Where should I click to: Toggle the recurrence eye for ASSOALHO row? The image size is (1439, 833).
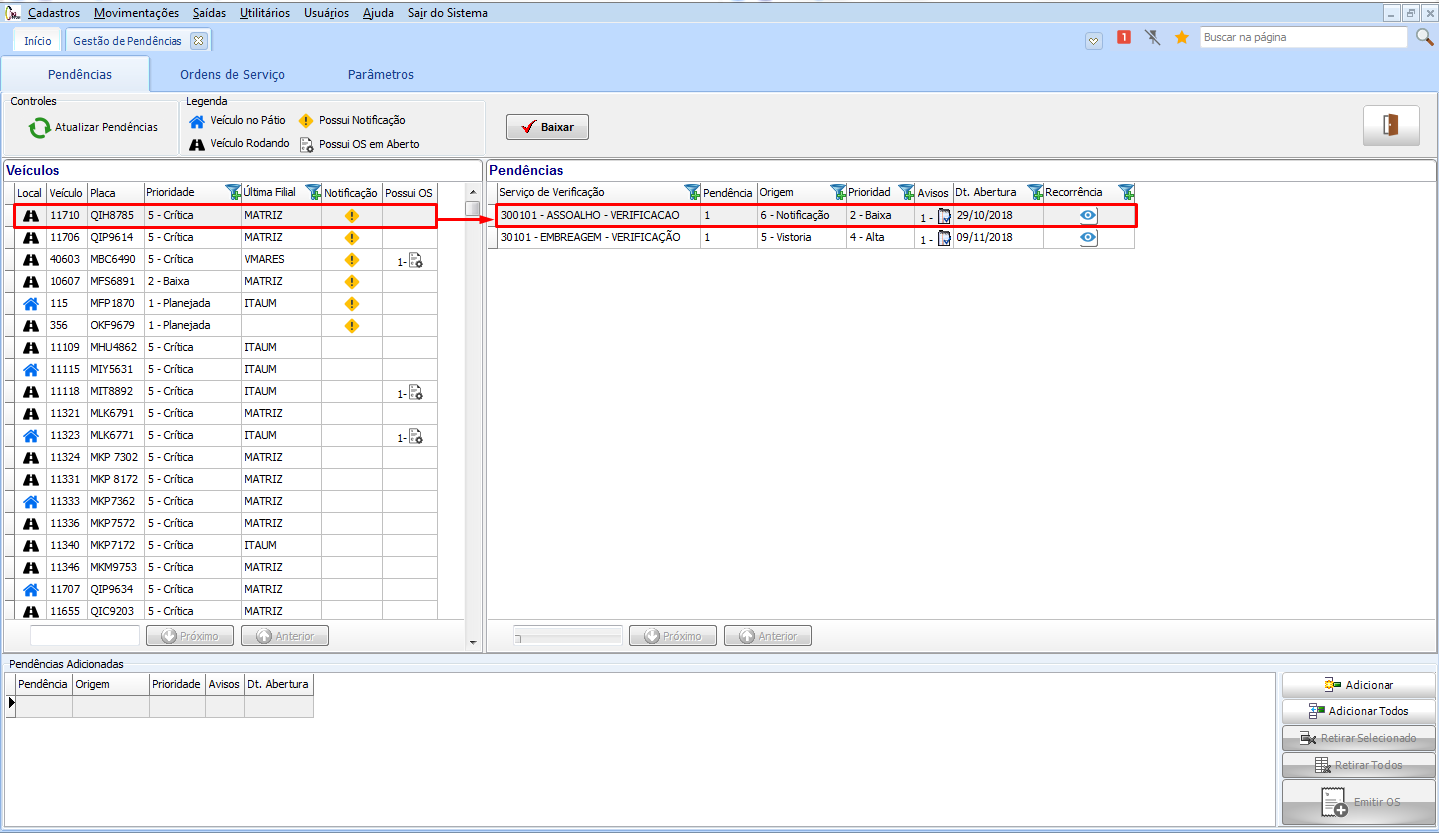[x=1088, y=215]
